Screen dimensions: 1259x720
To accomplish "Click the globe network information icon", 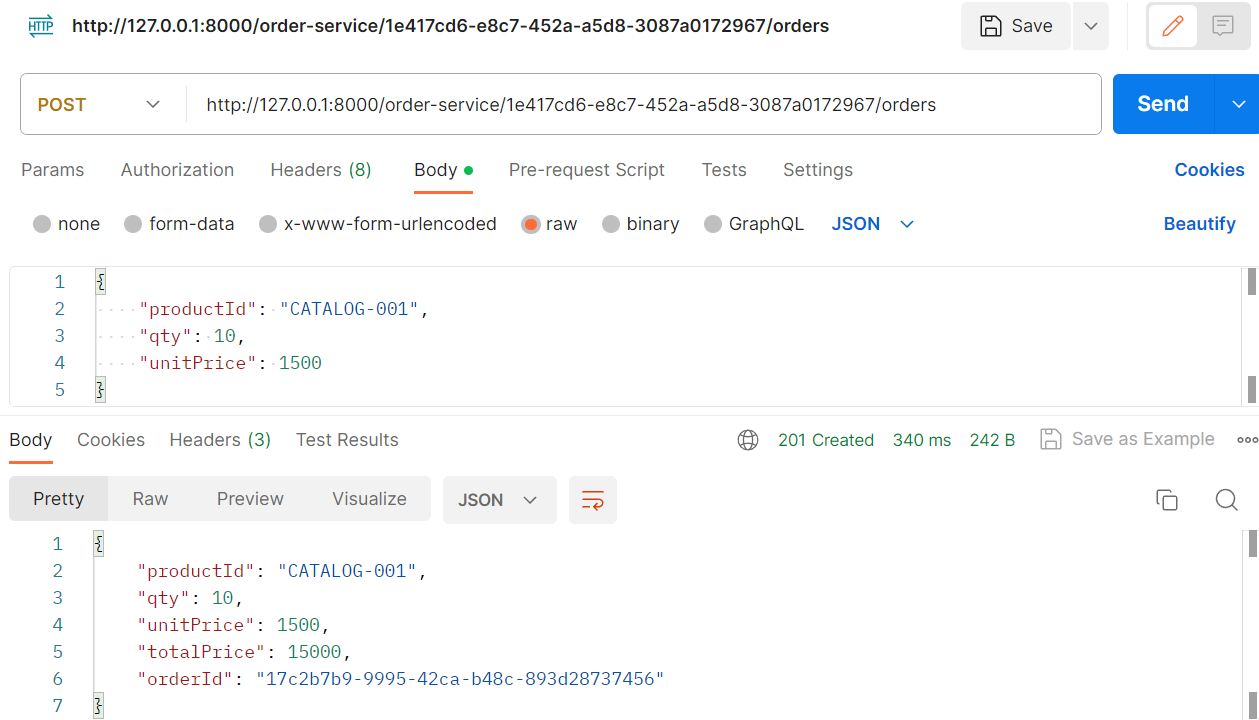I will click(x=748, y=440).
